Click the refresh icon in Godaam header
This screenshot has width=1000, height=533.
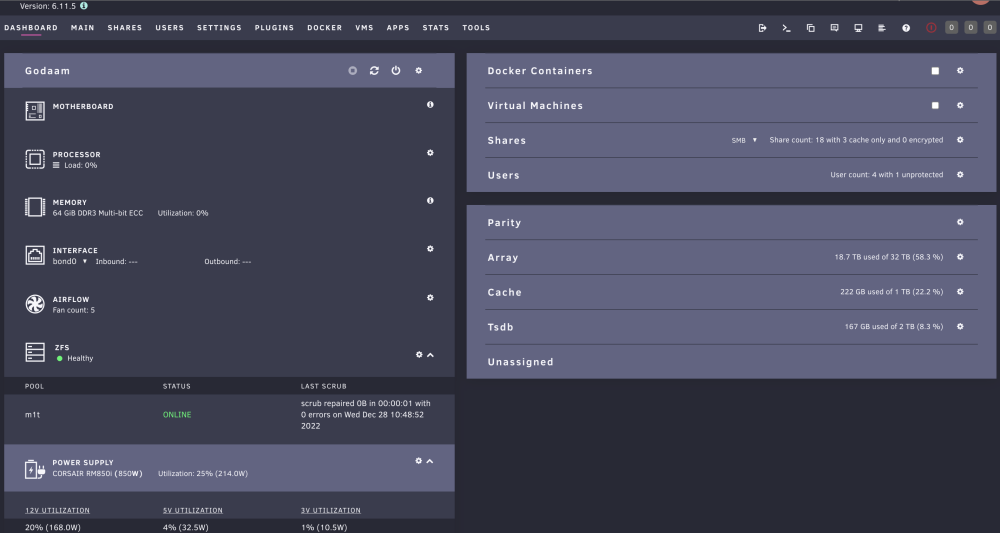374,71
